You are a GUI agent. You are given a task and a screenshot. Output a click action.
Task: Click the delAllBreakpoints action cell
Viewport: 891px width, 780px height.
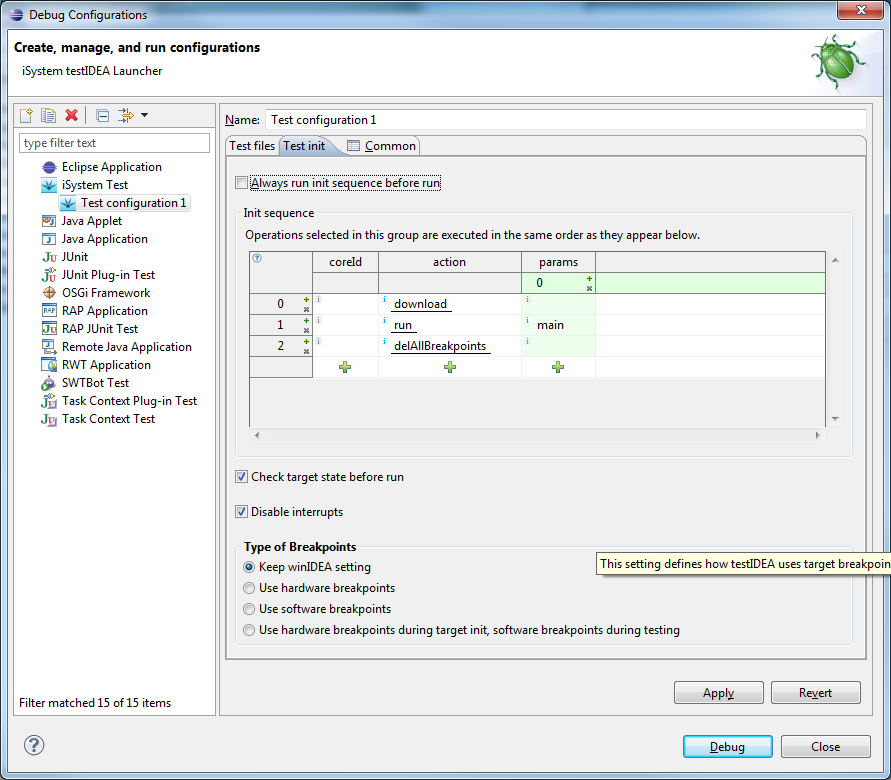[x=449, y=346]
